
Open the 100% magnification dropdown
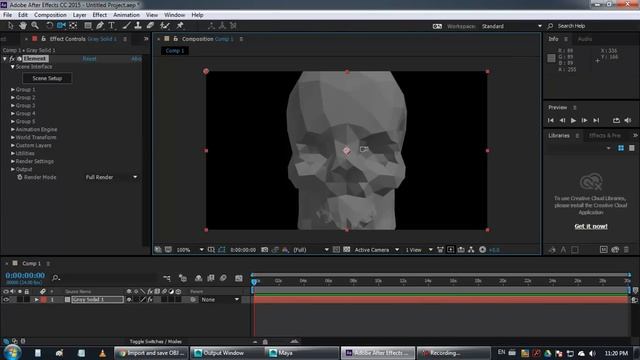(x=189, y=249)
